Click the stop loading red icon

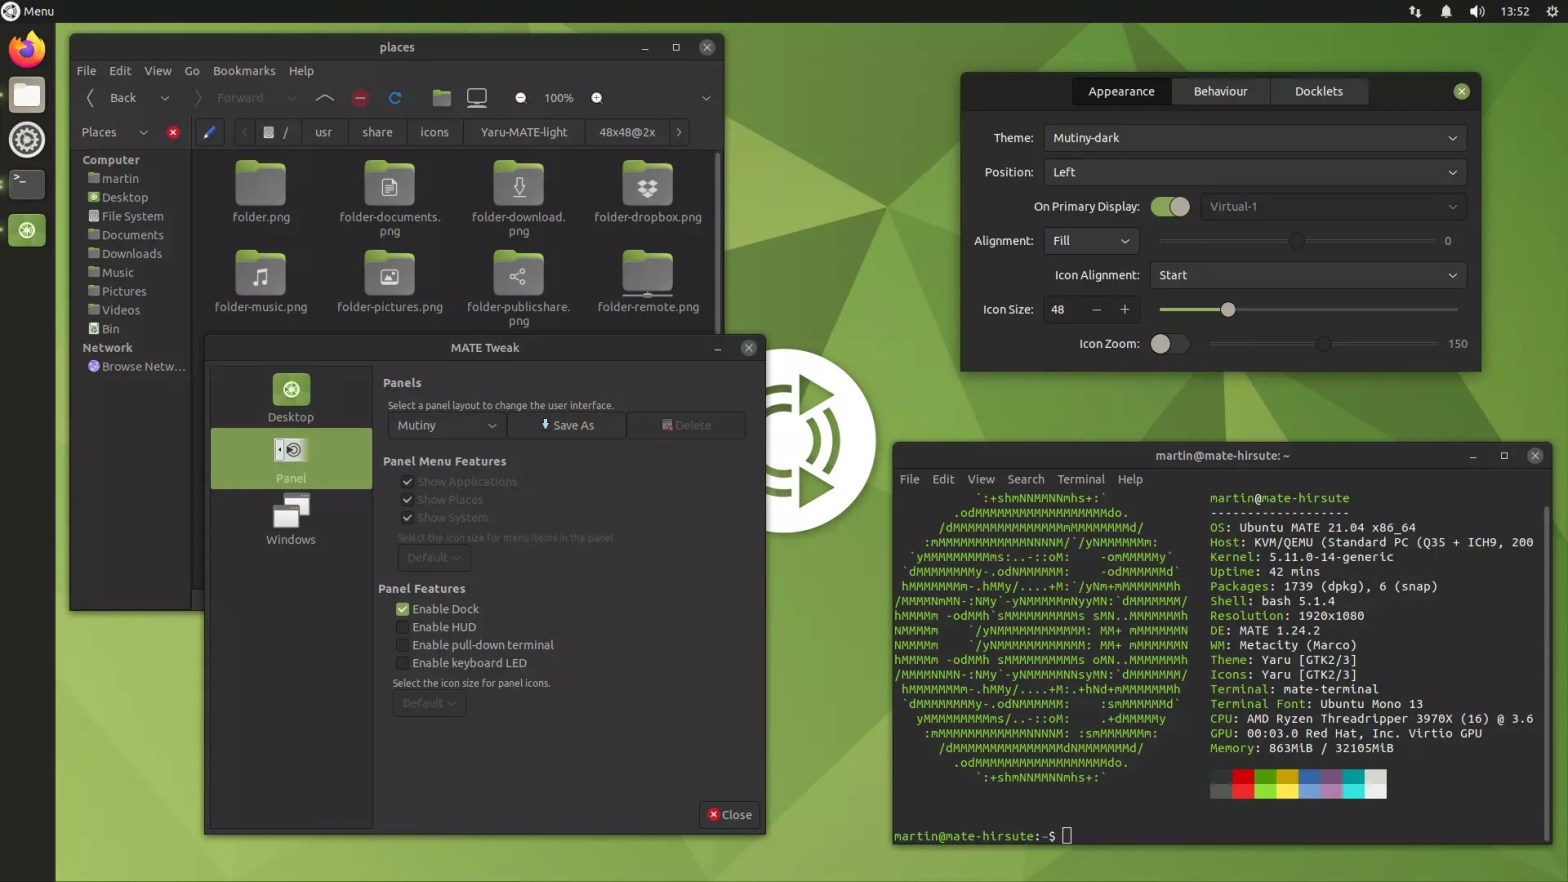[x=360, y=98]
